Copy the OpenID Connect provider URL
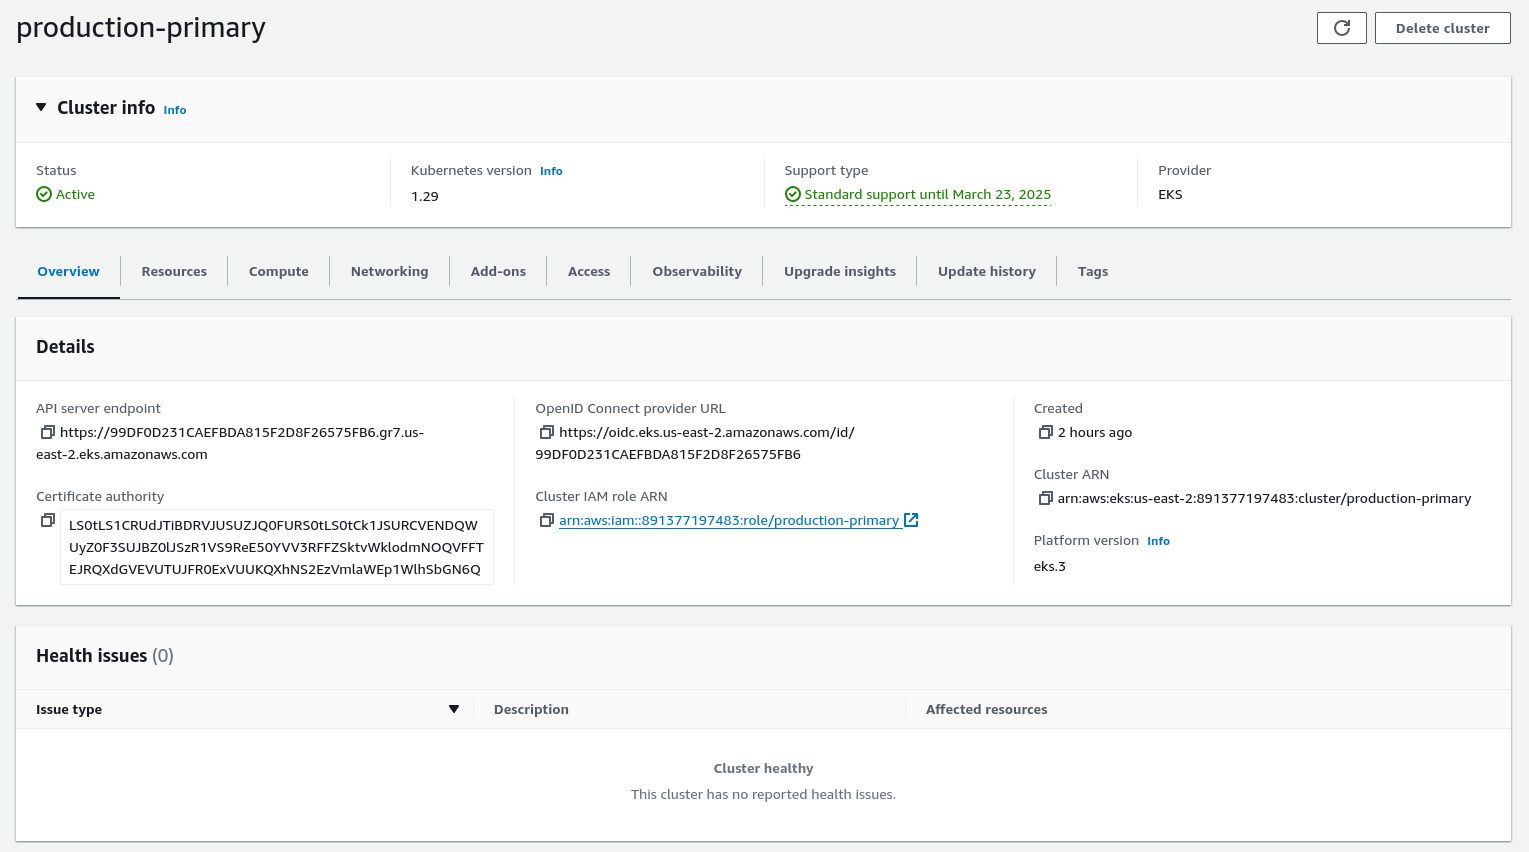The height and width of the screenshot is (852, 1529). click(547, 432)
